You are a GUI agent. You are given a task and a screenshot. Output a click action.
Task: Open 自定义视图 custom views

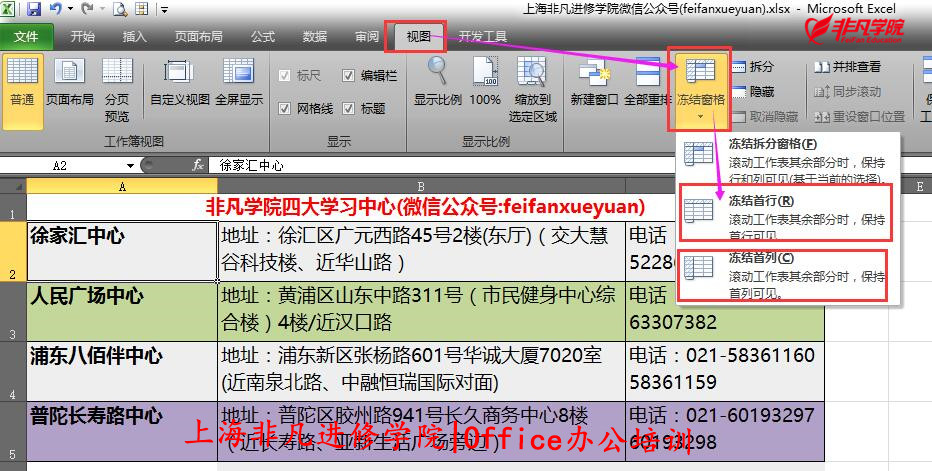(x=180, y=83)
